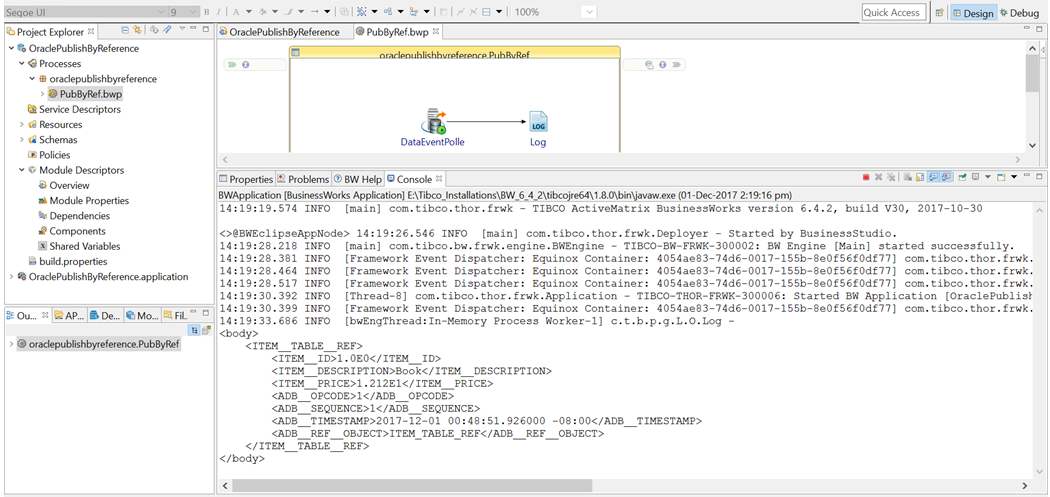
Task: Click Open Console icon
Action: (1001, 178)
